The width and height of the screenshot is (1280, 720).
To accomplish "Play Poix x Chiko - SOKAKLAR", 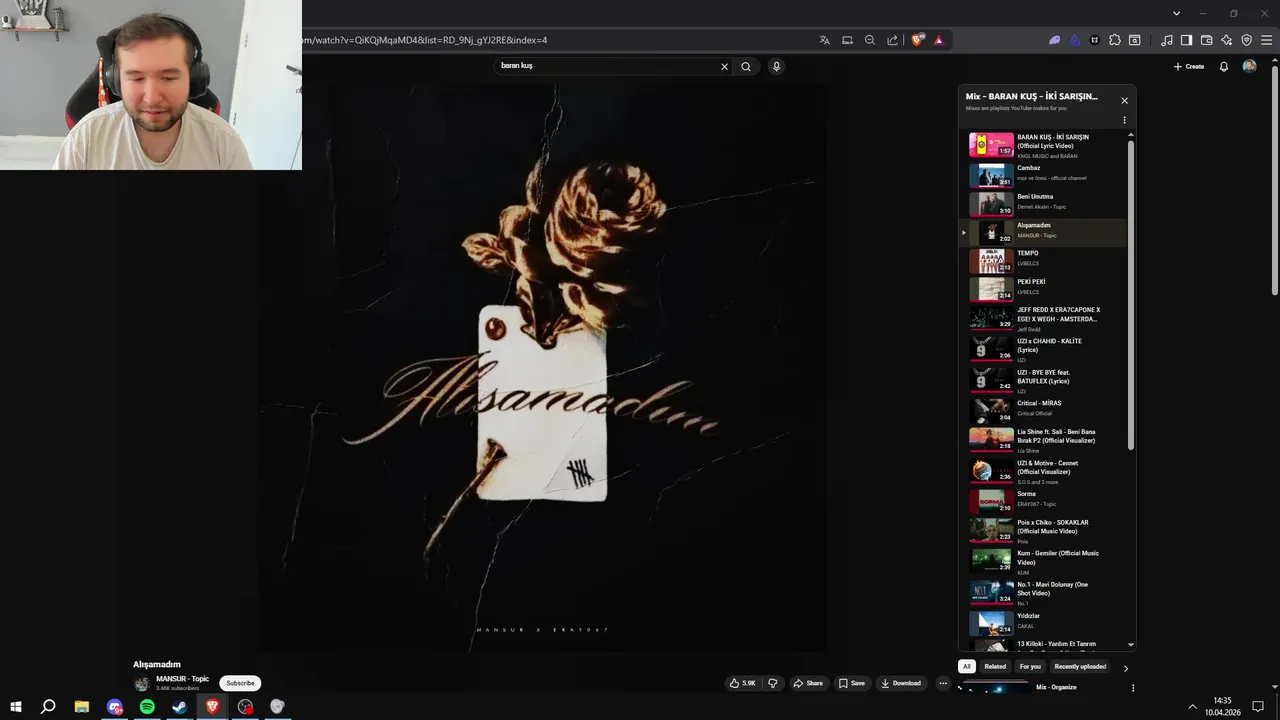I will (x=1043, y=531).
